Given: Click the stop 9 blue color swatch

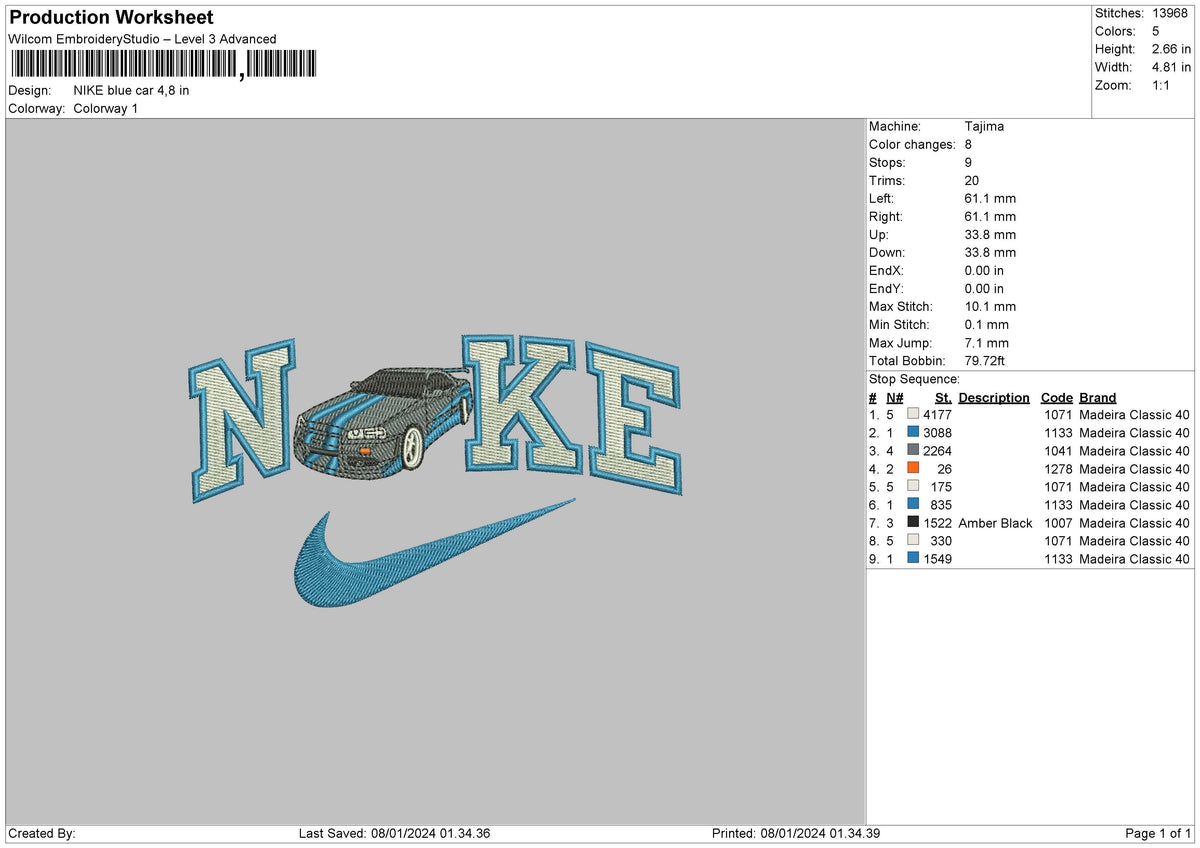Looking at the screenshot, I should 913,558.
